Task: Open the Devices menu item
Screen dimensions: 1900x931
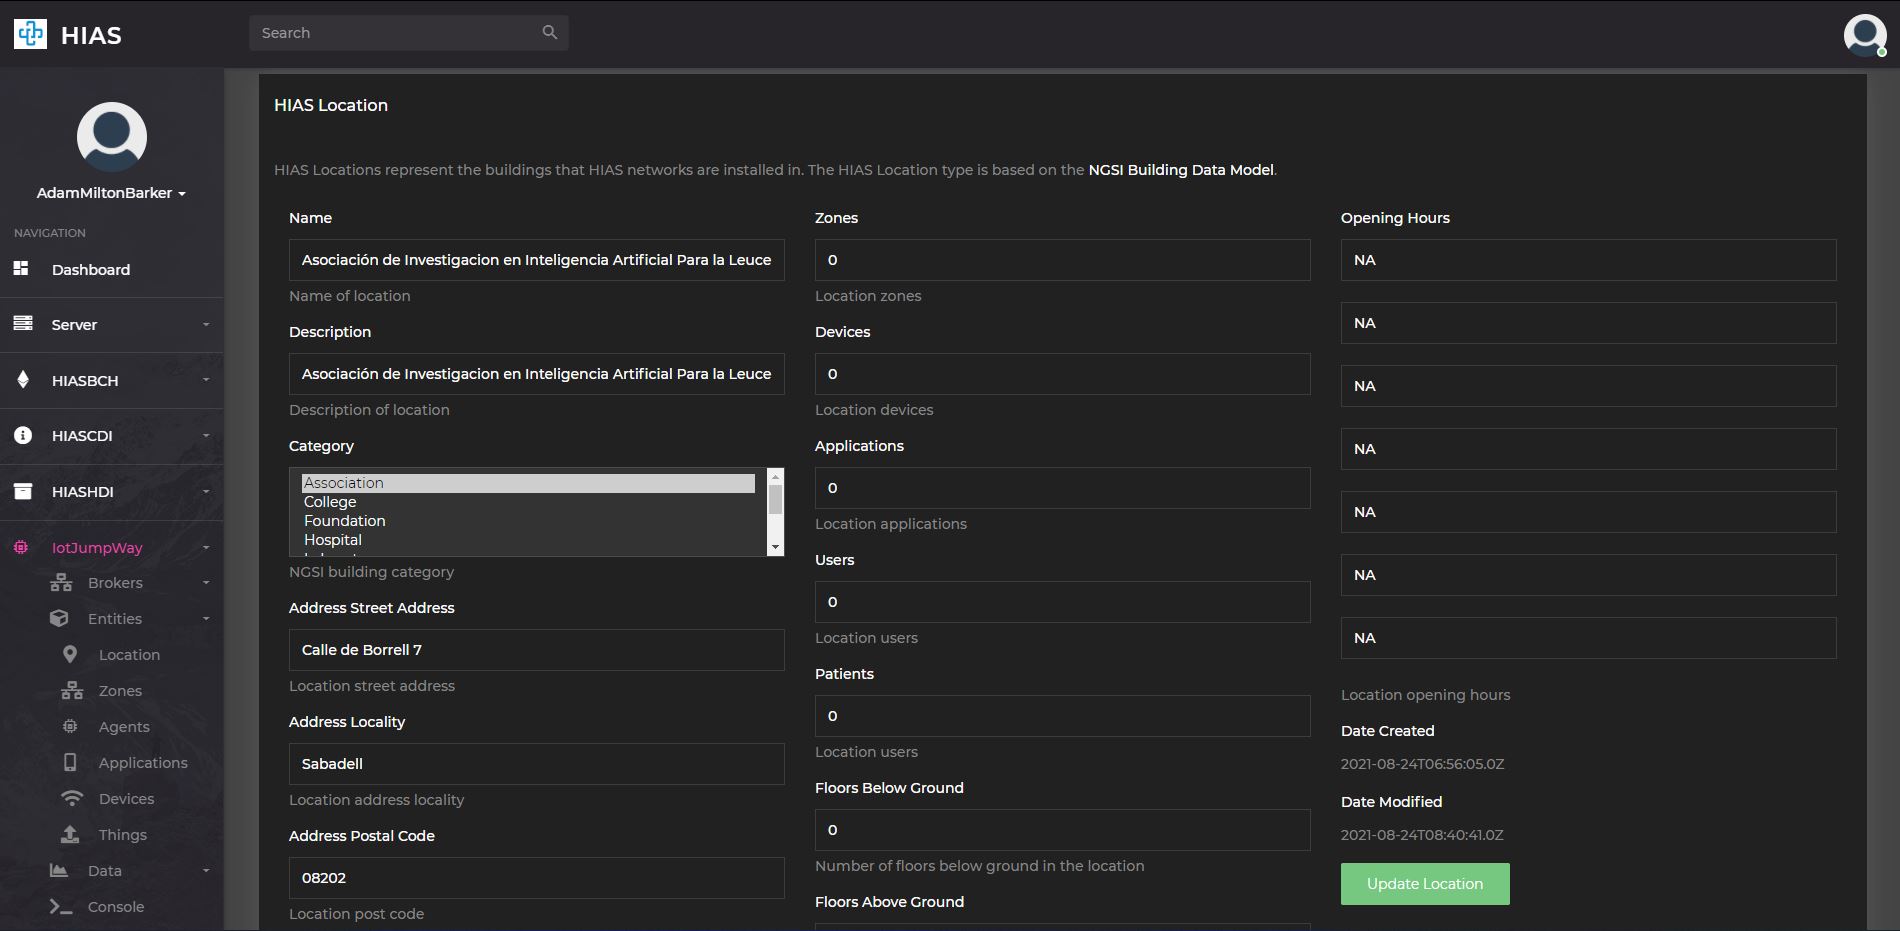Action: click(126, 799)
